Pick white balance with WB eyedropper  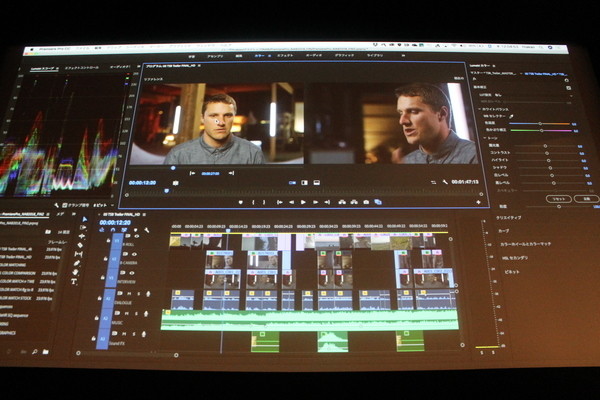click(512, 116)
